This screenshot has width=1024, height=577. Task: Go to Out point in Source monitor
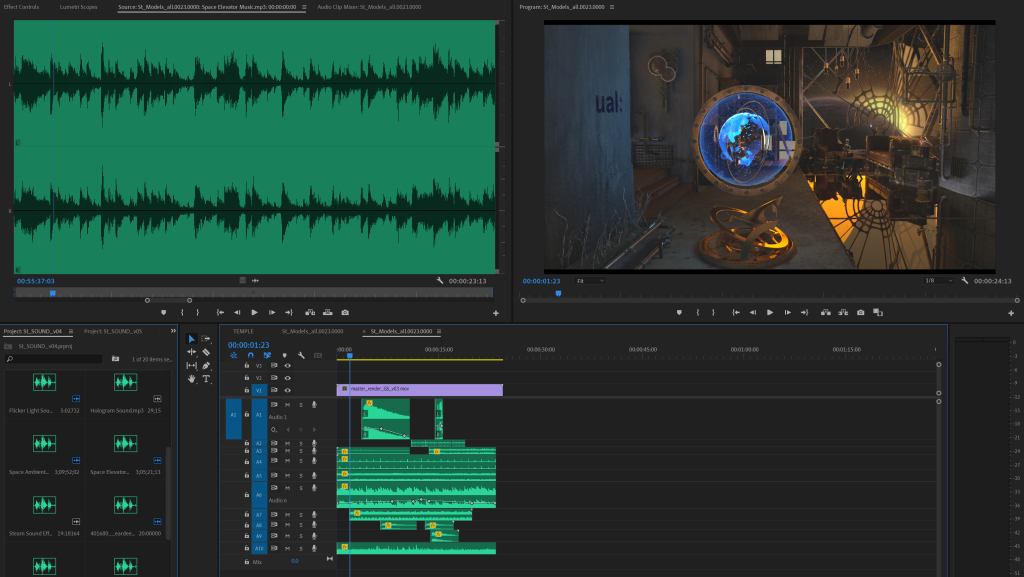point(289,313)
